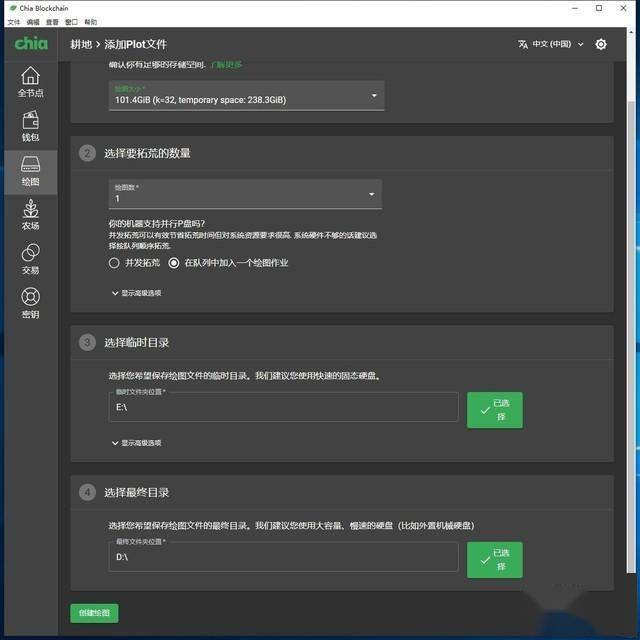Click the vertical page scrollbar

pos(631,335)
